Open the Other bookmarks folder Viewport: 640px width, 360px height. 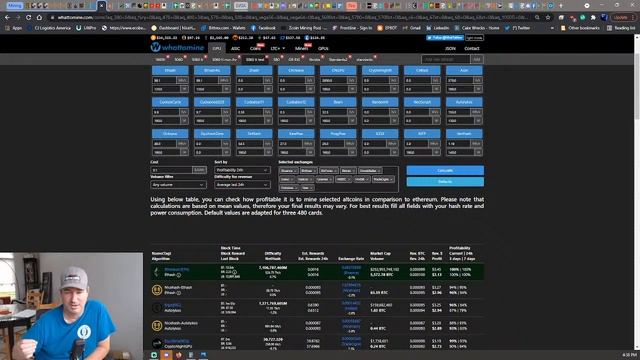580,28
